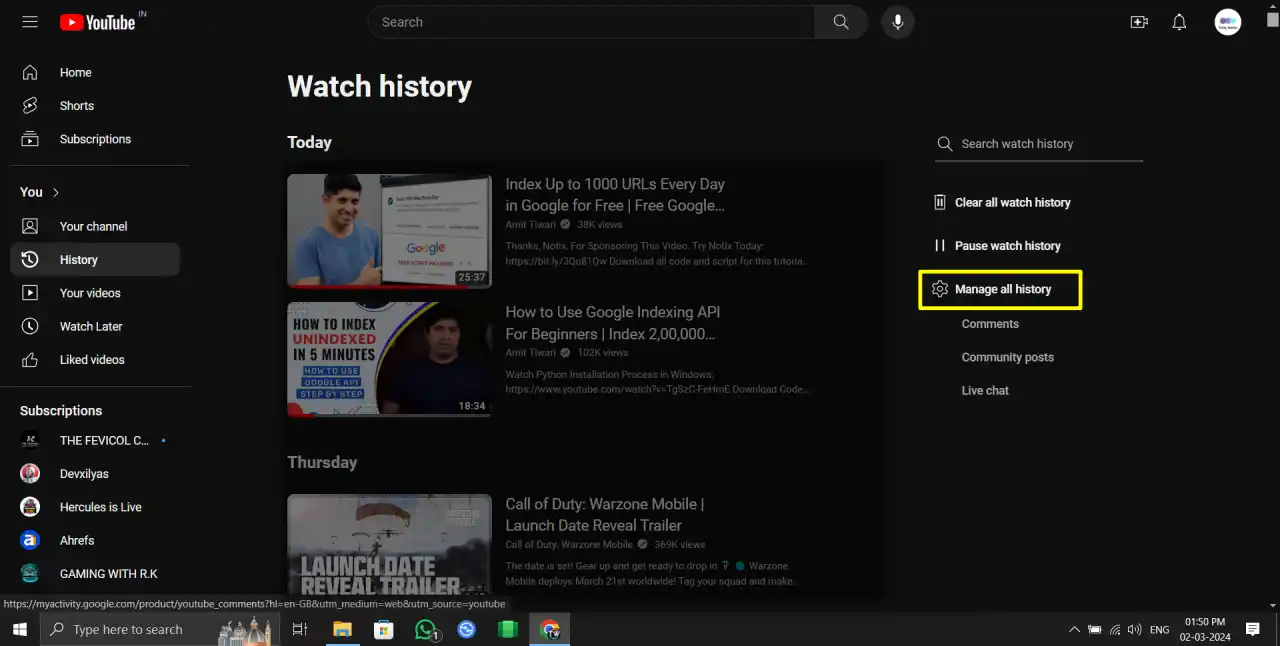Select Comments under Manage all history
Image resolution: width=1280 pixels, height=646 pixels.
click(990, 323)
